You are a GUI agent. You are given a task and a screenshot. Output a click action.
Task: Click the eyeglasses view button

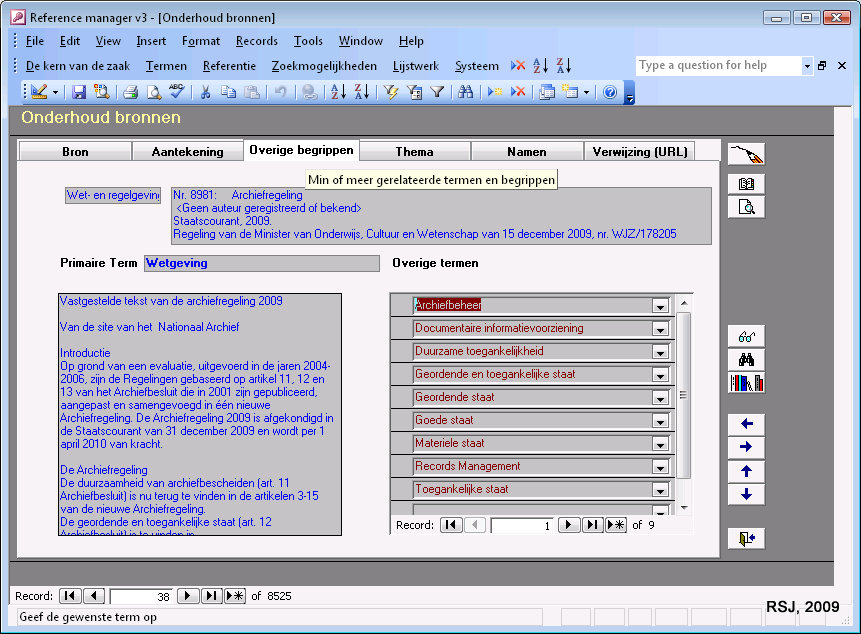[746, 337]
